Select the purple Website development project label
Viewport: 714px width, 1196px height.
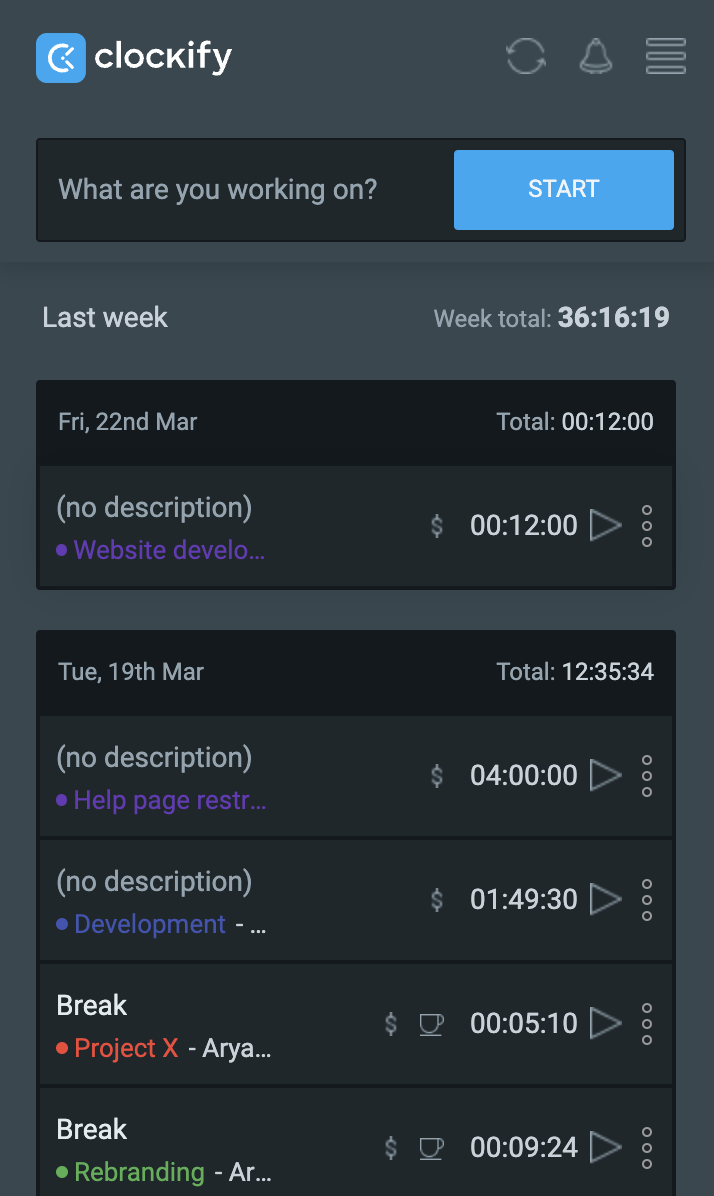pyautogui.click(x=169, y=550)
